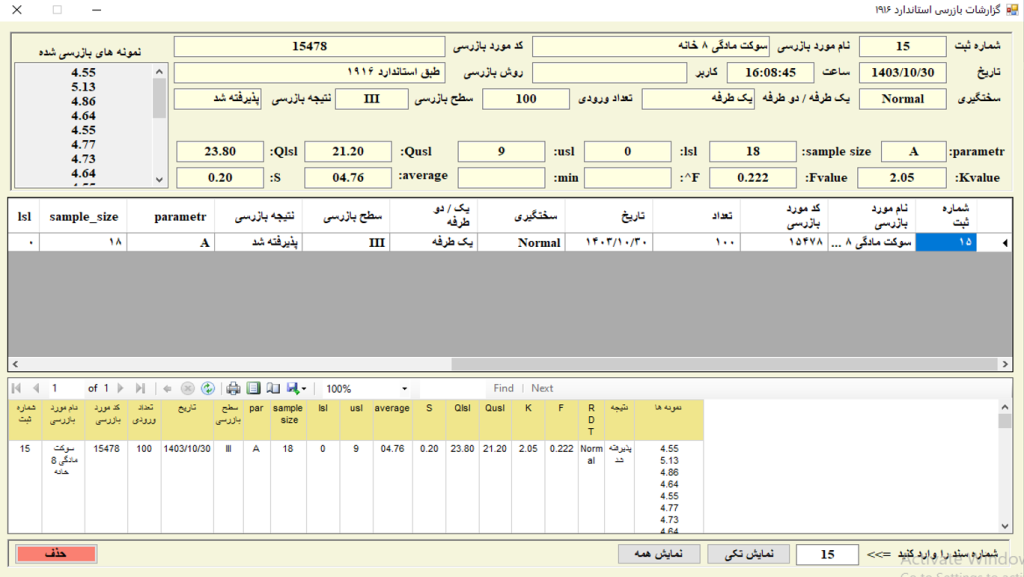
Task: Open Page Setup icon in report toolbar
Action: [x=272, y=388]
